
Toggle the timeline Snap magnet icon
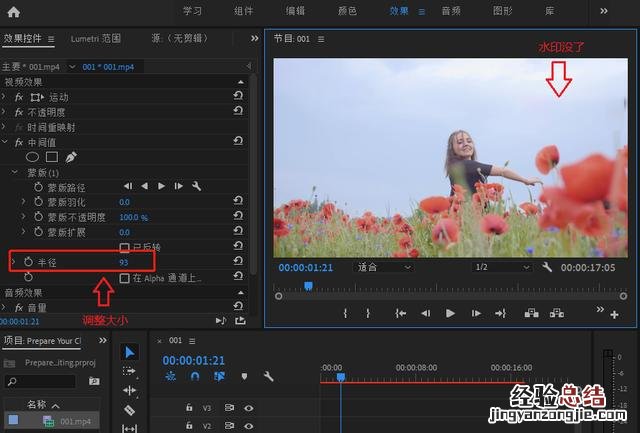pyautogui.click(x=196, y=377)
